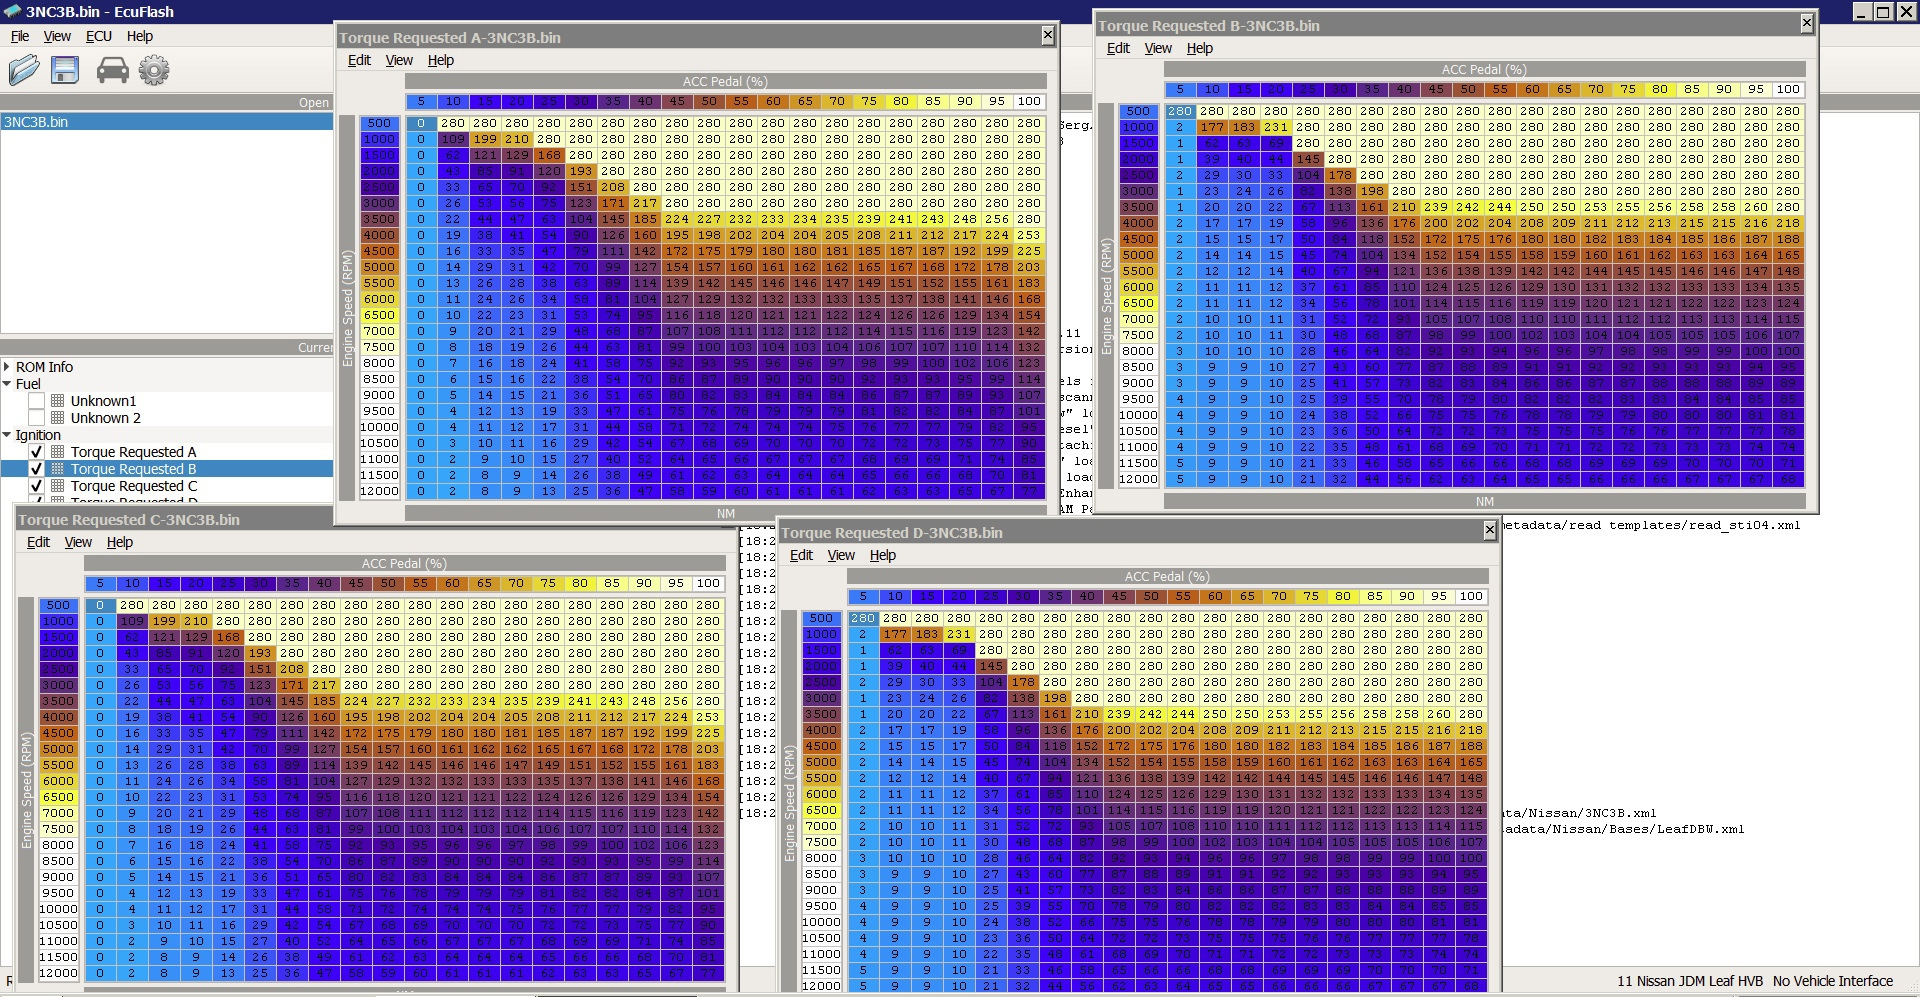Open Help menu in Torque Requested D window
This screenshot has height=997, width=1920.
pyautogui.click(x=883, y=555)
